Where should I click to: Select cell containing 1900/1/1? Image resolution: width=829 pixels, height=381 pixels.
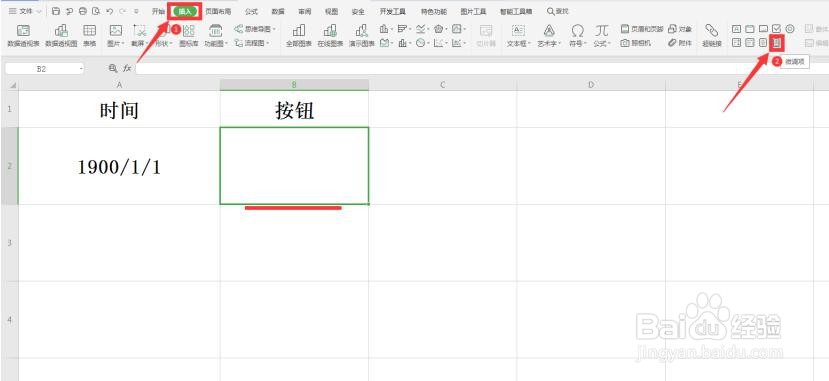click(119, 166)
